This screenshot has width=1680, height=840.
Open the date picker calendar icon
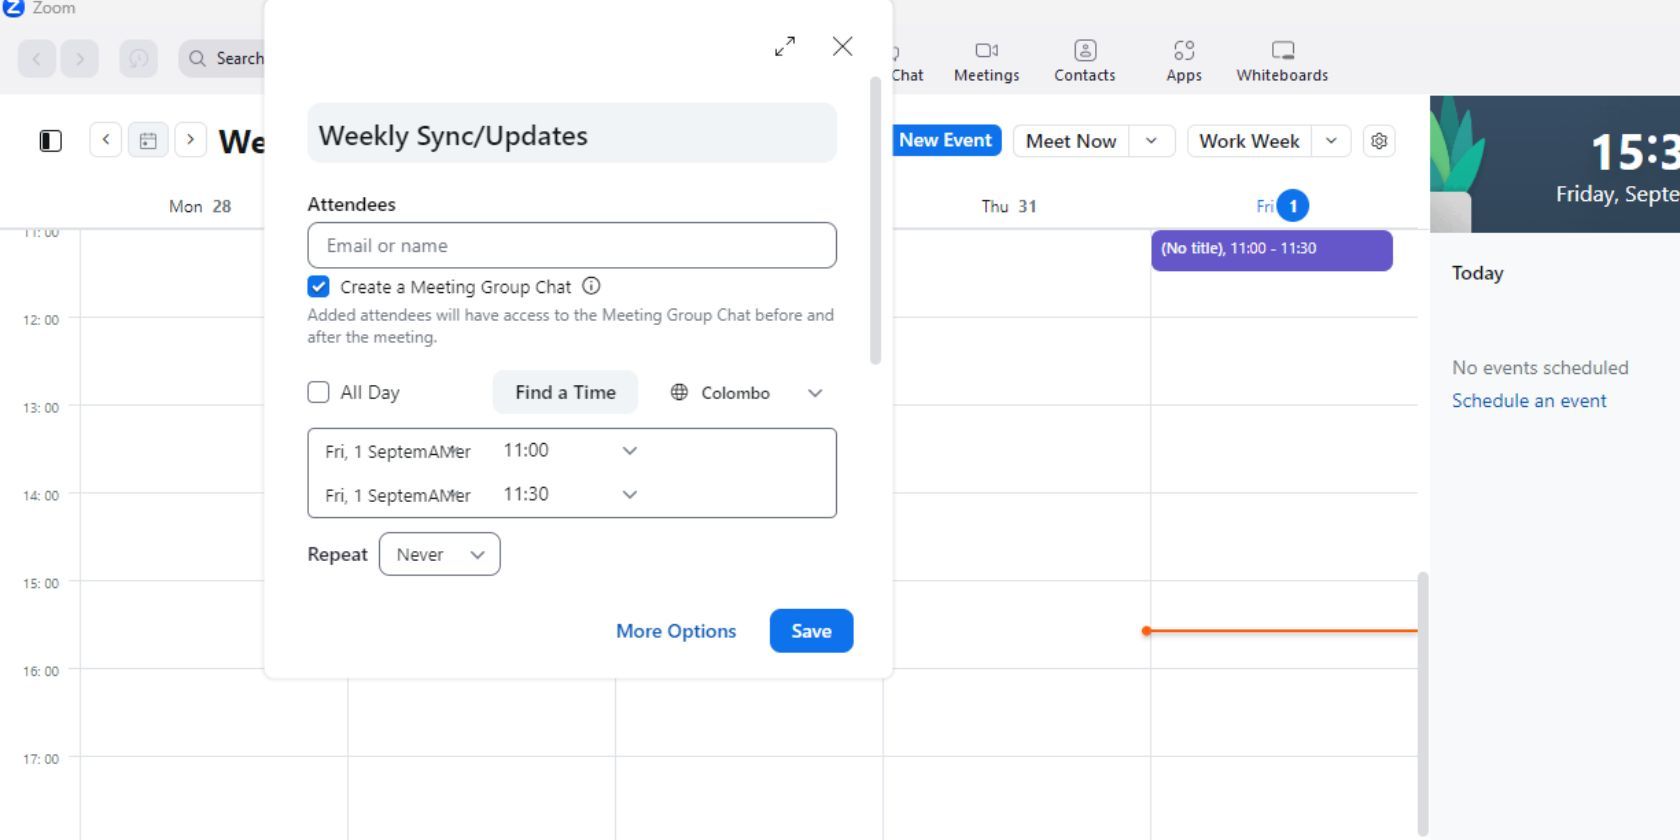click(148, 141)
